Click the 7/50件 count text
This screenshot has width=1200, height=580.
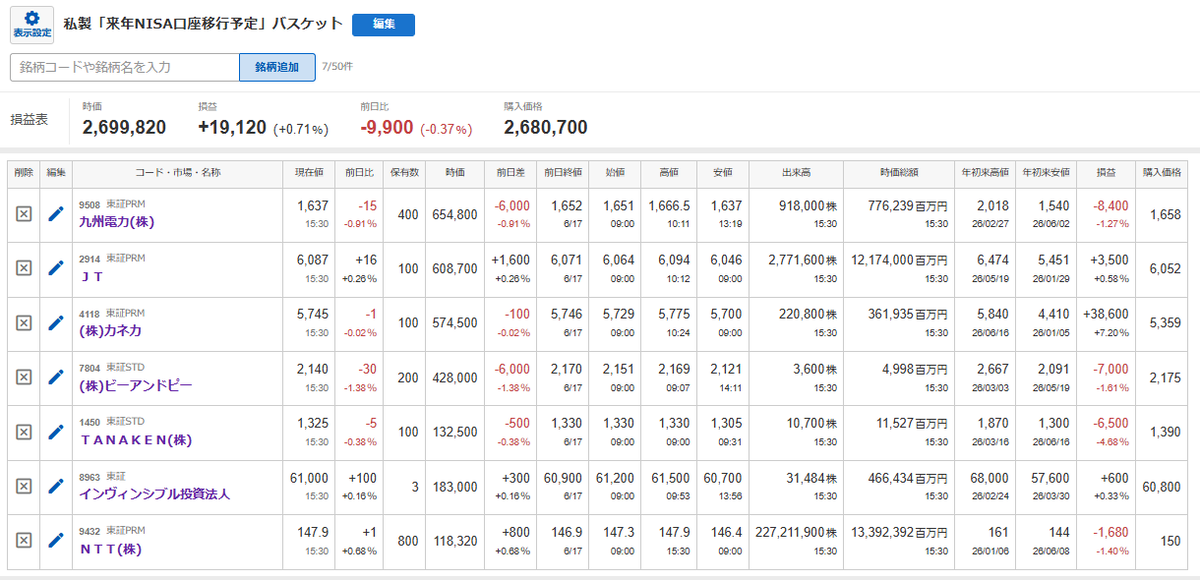pyautogui.click(x=337, y=67)
